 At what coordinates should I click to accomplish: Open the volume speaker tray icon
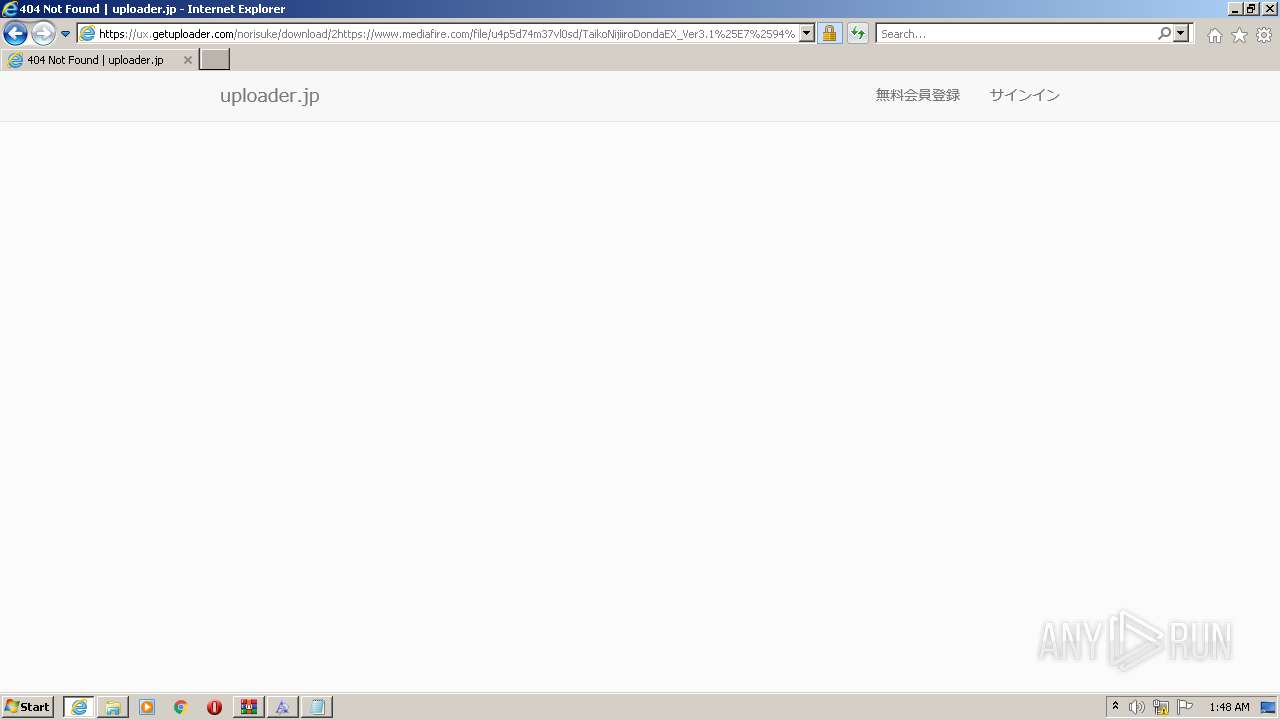click(x=1137, y=707)
